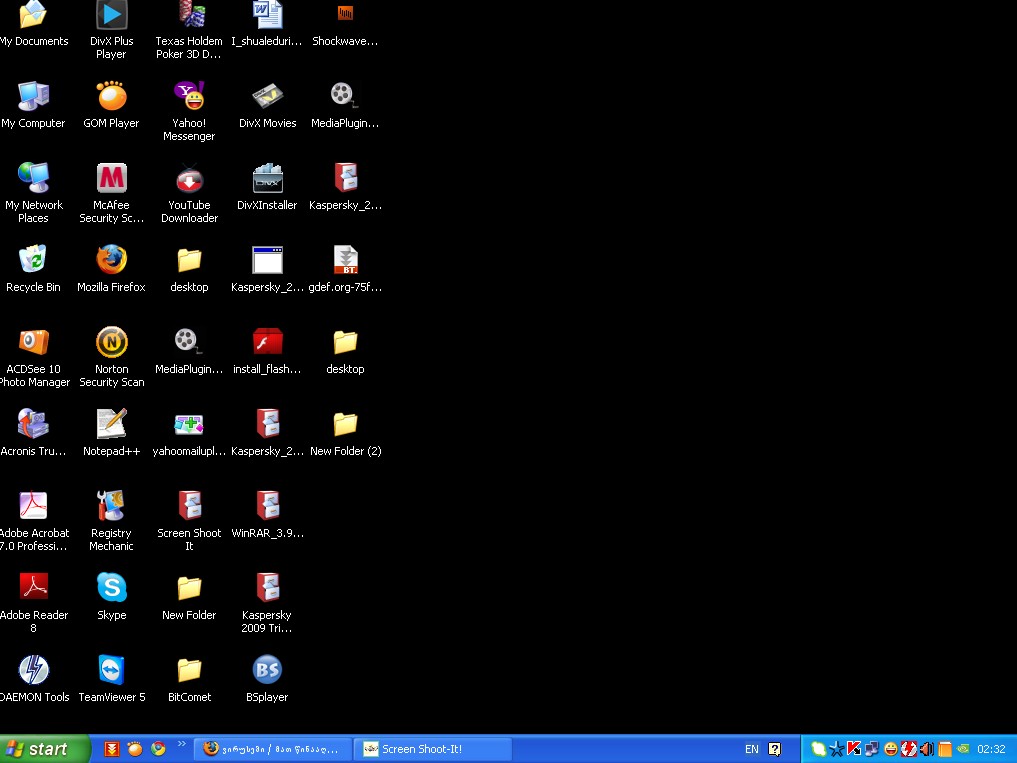This screenshot has width=1017, height=763.
Task: Select the Registry Mechanic shortcut
Action: [112, 522]
